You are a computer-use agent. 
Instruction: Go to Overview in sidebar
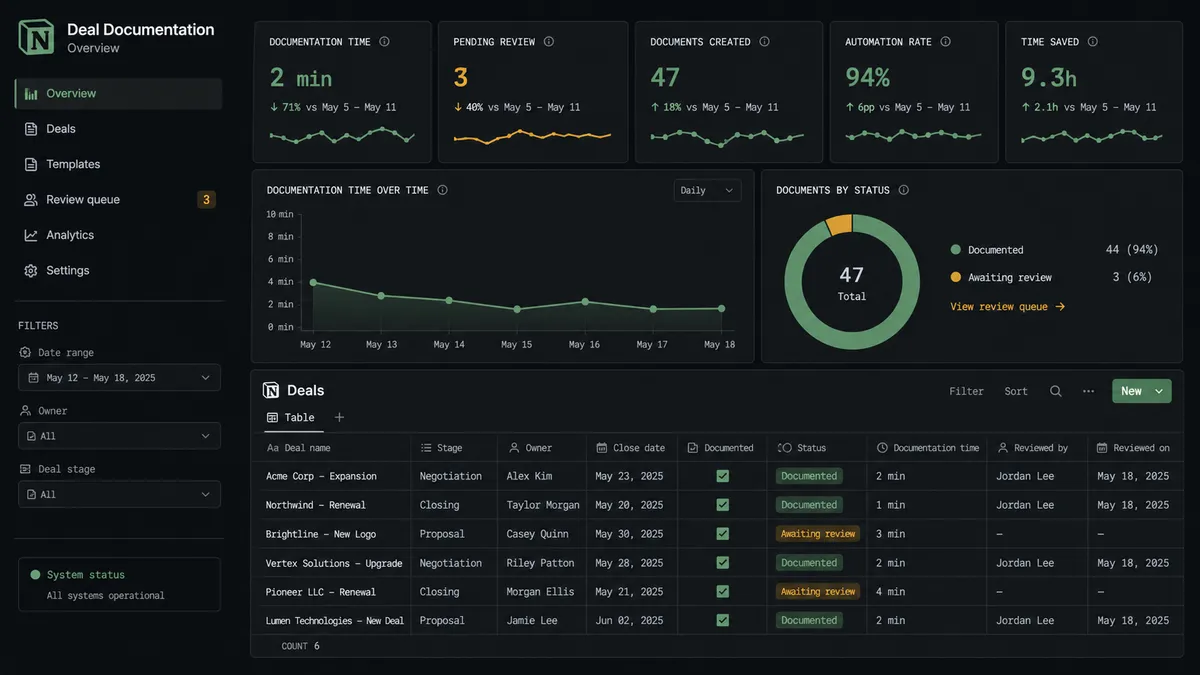pos(118,94)
